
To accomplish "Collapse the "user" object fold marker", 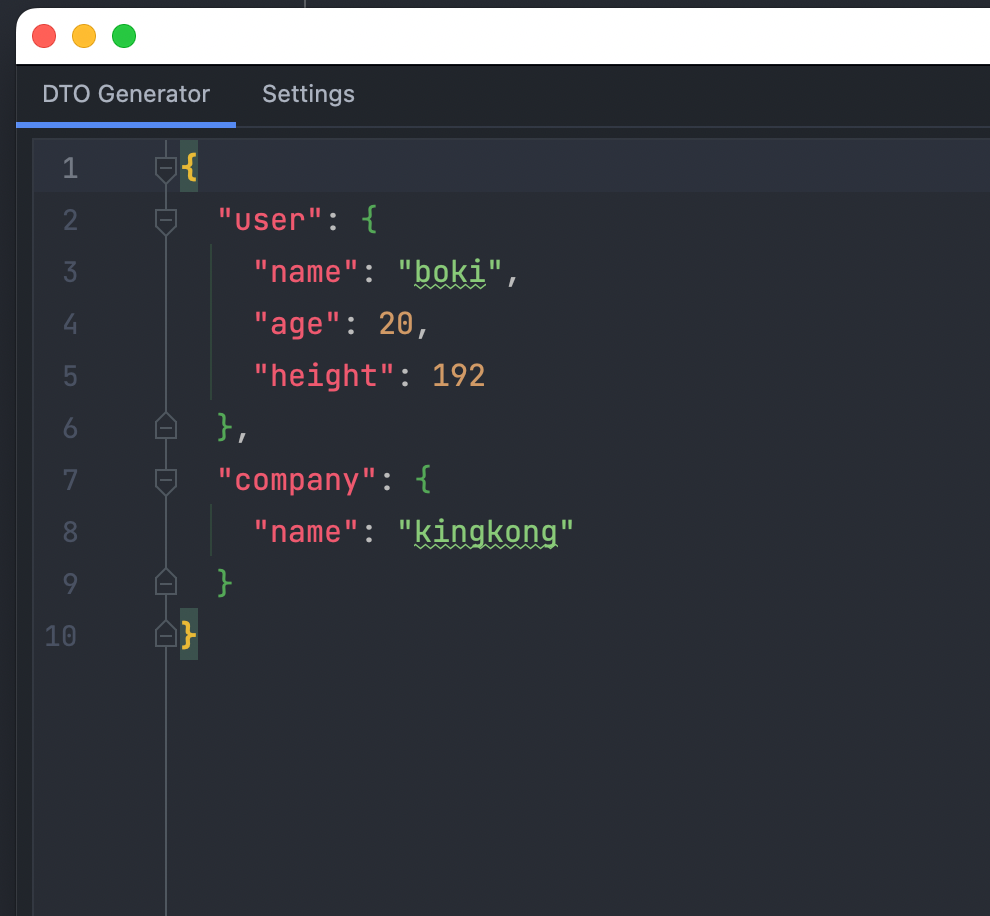I will click(165, 222).
